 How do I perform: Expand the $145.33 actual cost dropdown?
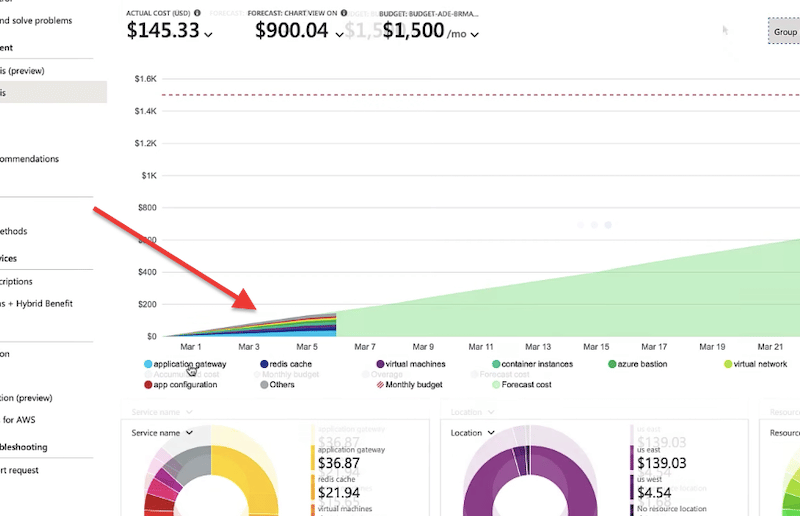pos(208,35)
